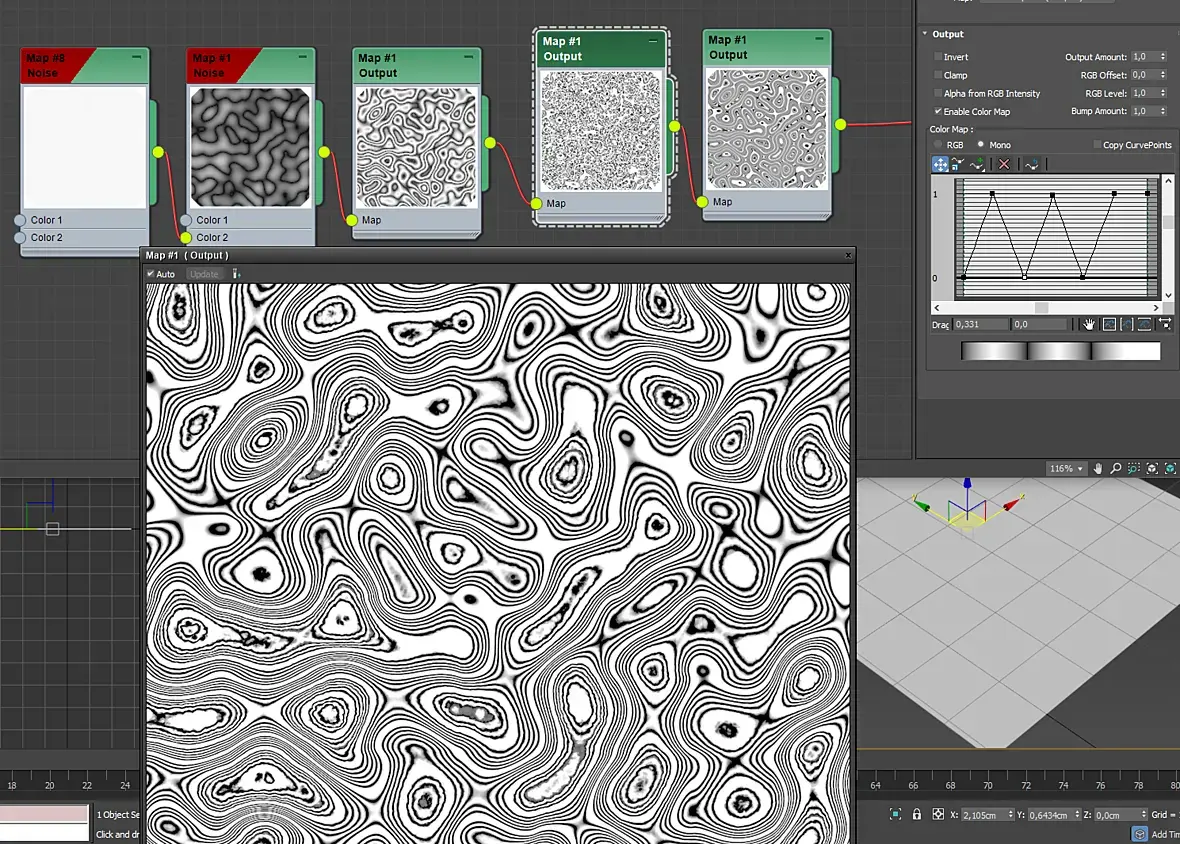Click the lock selection padlock icon
This screenshot has height=844, width=1180.
point(917,814)
